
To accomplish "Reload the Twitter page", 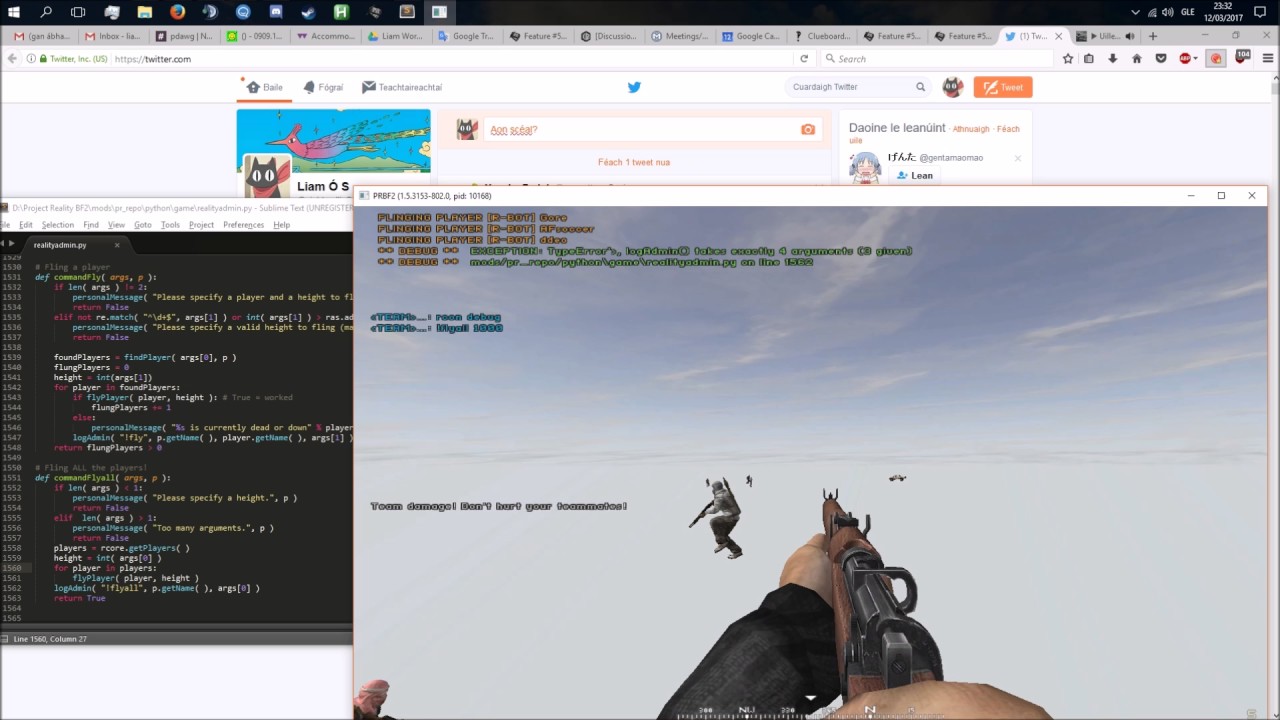I will [x=803, y=59].
